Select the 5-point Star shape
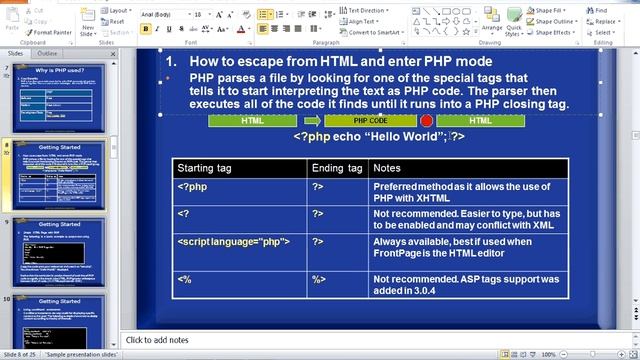The height and width of the screenshot is (360, 640). [466, 31]
